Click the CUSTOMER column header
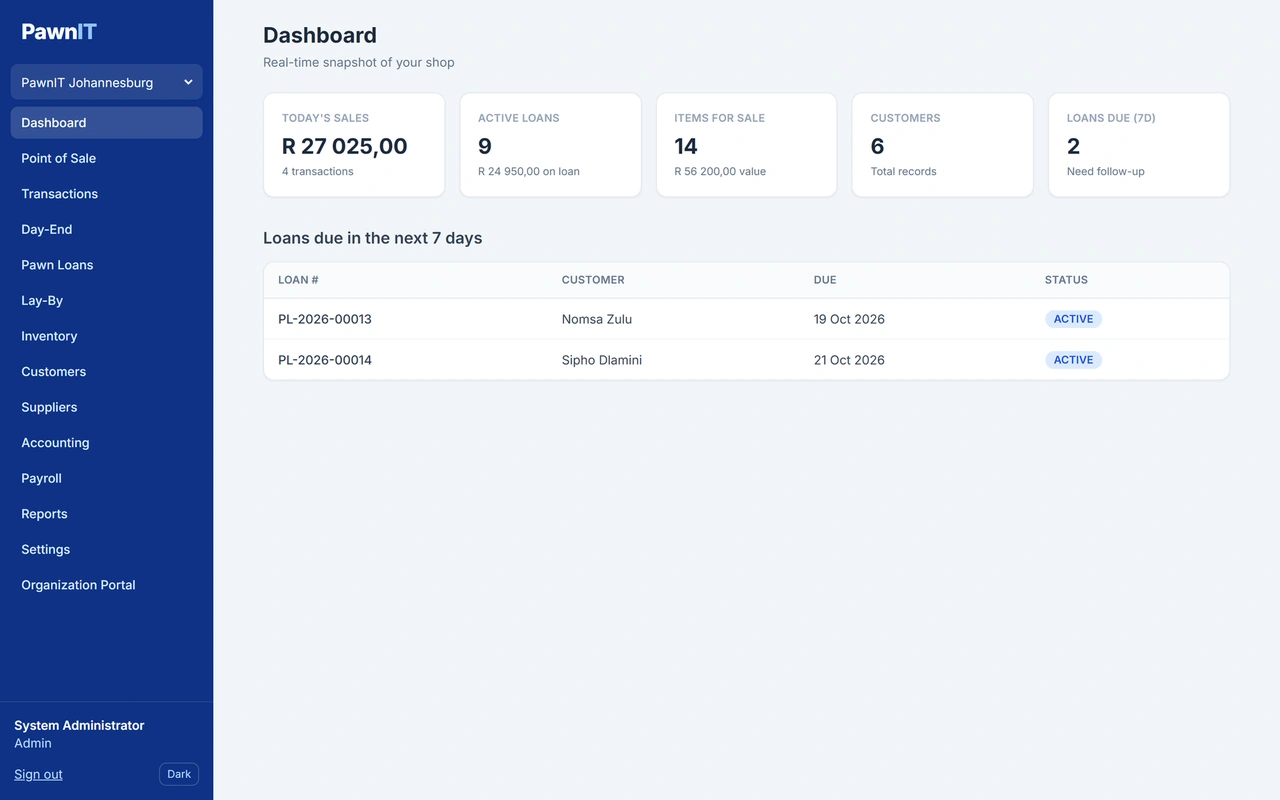Image resolution: width=1280 pixels, height=800 pixels. pos(593,280)
